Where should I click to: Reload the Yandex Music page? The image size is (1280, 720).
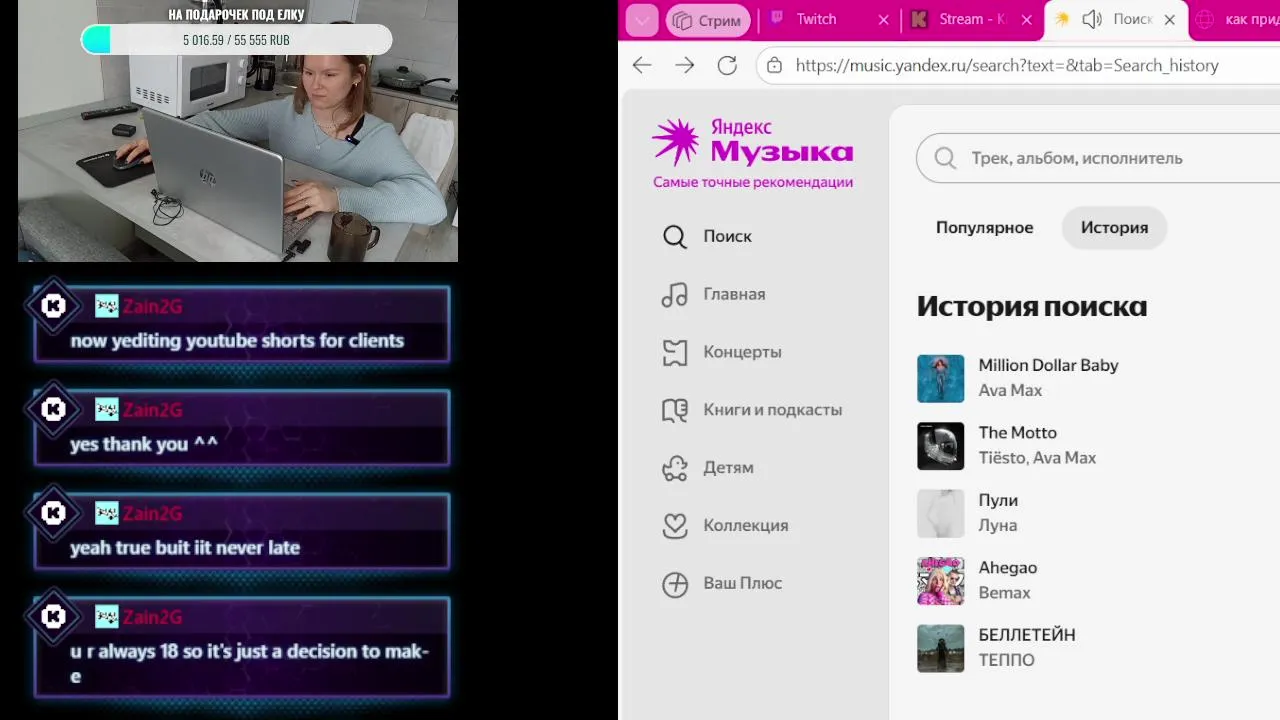[727, 65]
